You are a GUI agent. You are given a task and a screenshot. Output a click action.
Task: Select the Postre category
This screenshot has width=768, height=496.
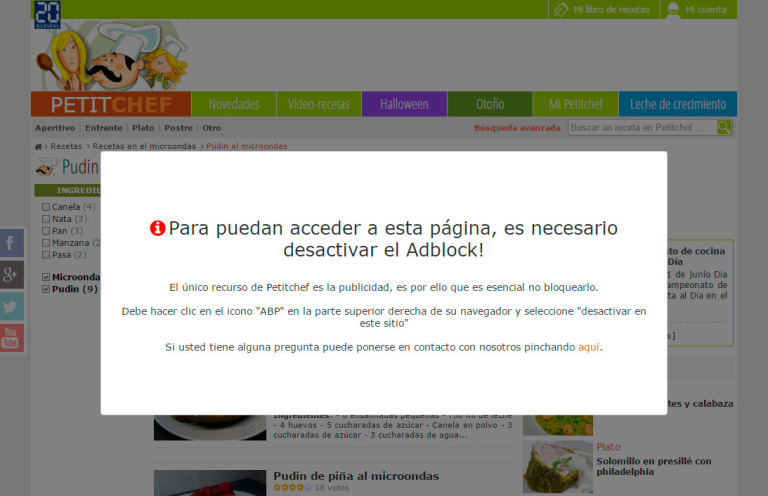point(178,128)
